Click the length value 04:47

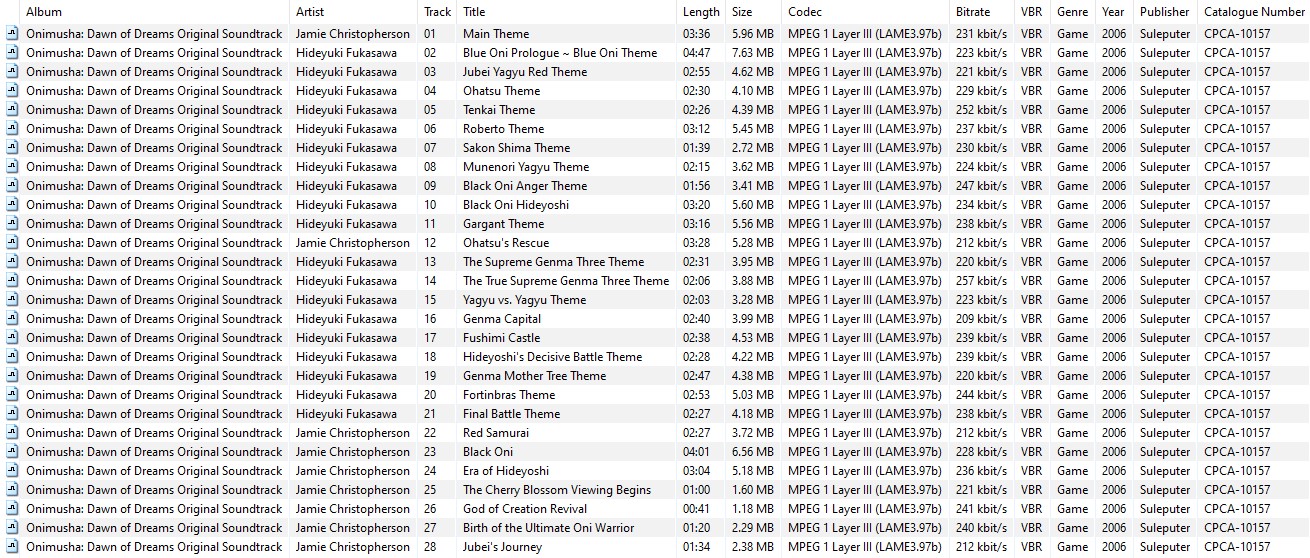[x=697, y=53]
